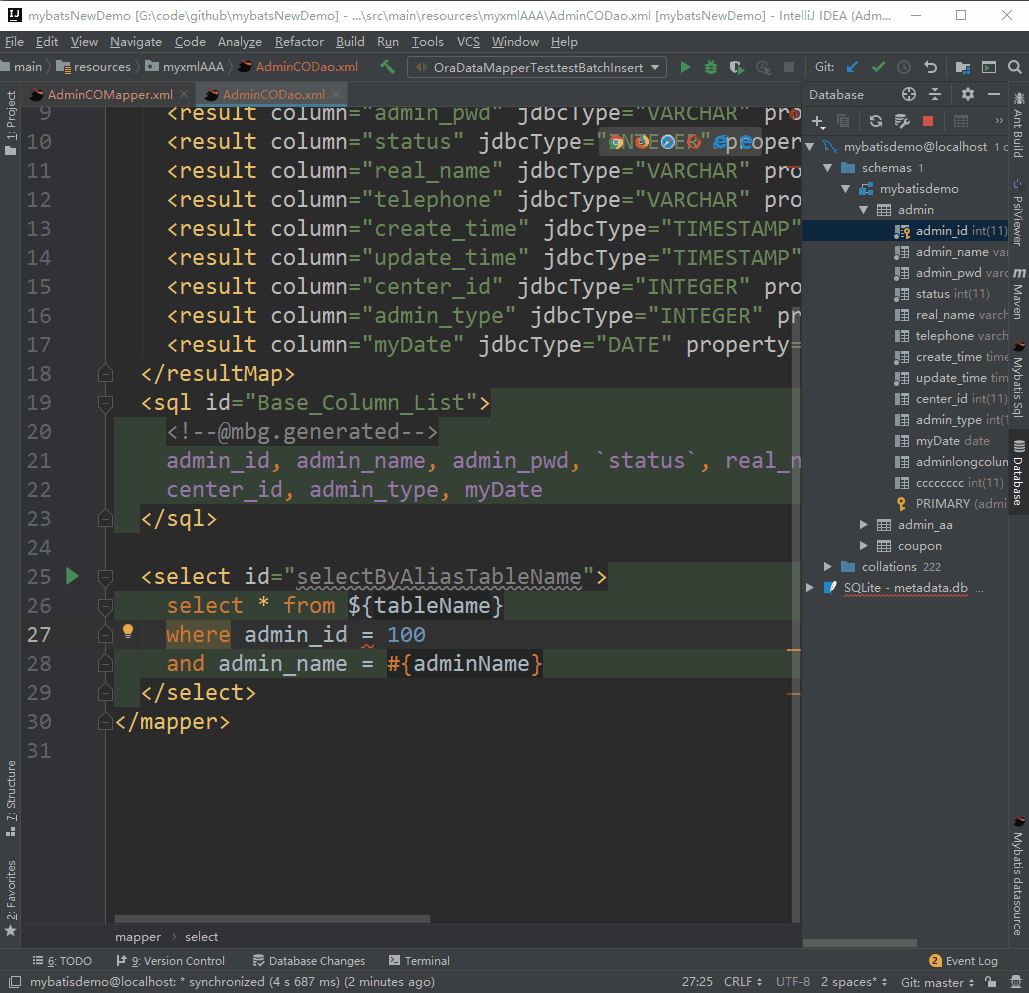Click the run gutter icon beside line 25
1029x993 pixels.
pos(72,576)
